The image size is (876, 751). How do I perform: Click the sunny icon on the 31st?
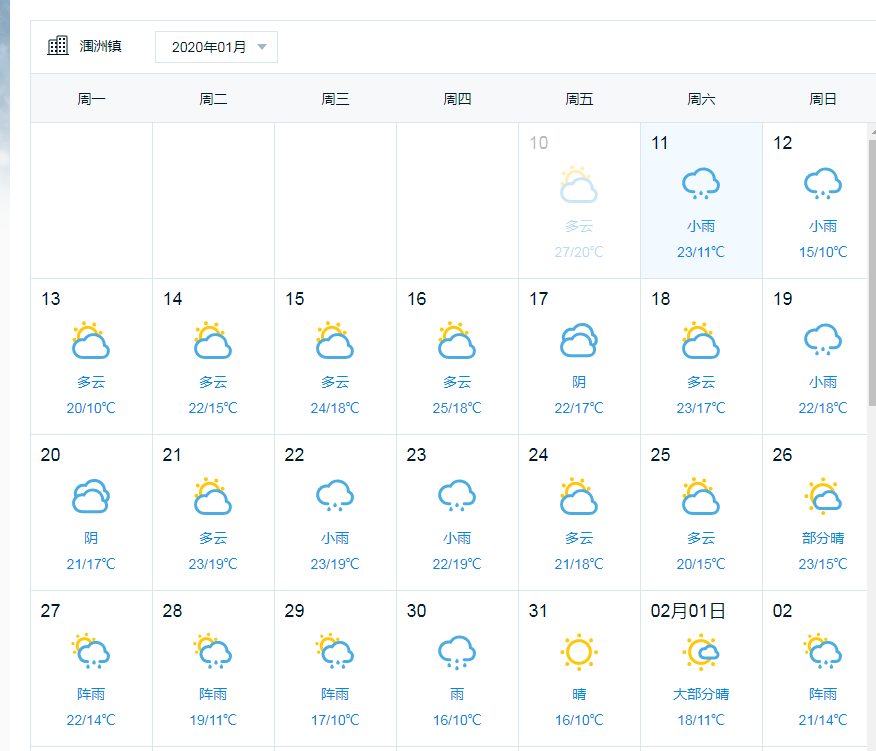pyautogui.click(x=579, y=652)
